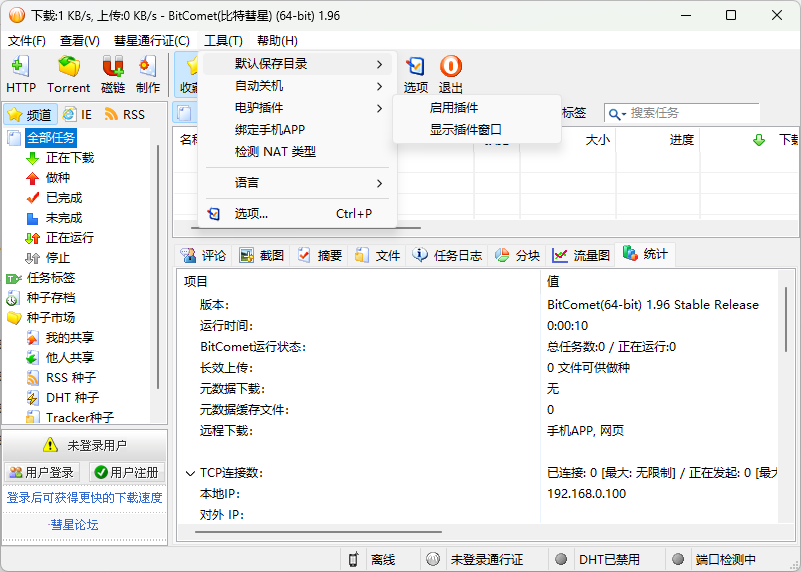Open the search box magnifier dropdown

point(616,114)
